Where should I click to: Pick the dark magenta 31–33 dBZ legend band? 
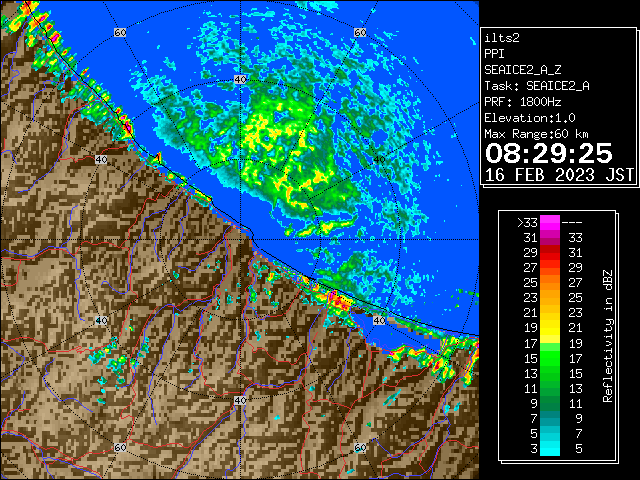pyautogui.click(x=550, y=238)
